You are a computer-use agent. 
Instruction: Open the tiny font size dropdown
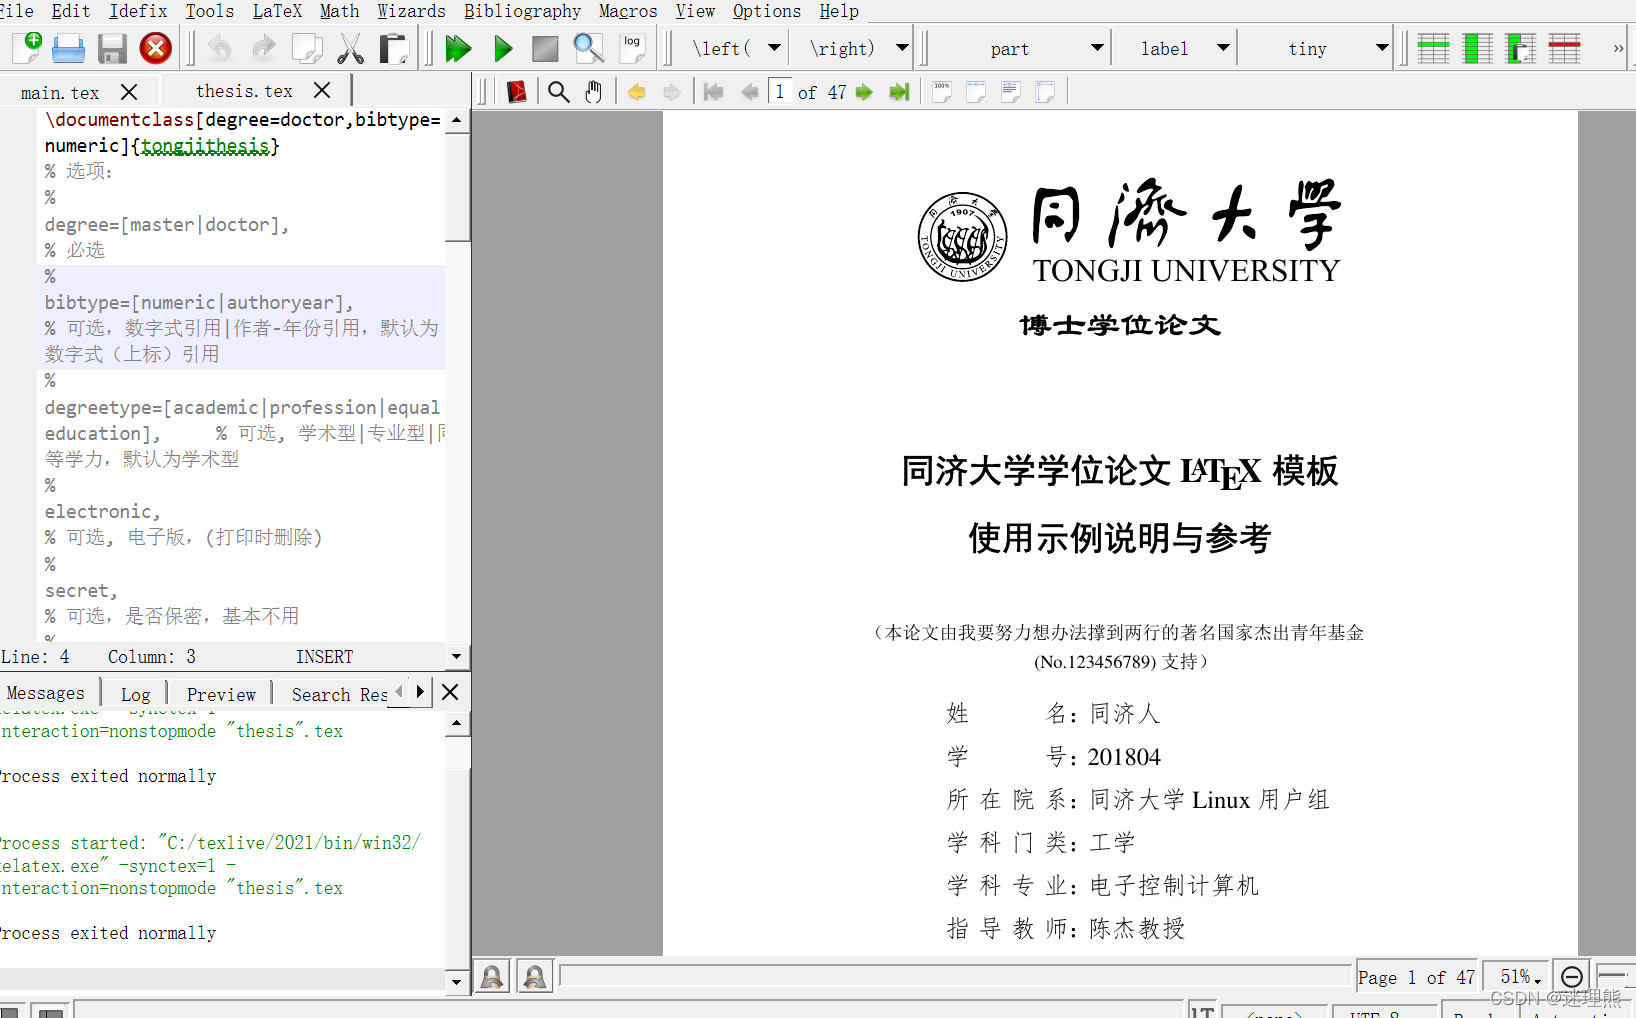coord(1382,48)
